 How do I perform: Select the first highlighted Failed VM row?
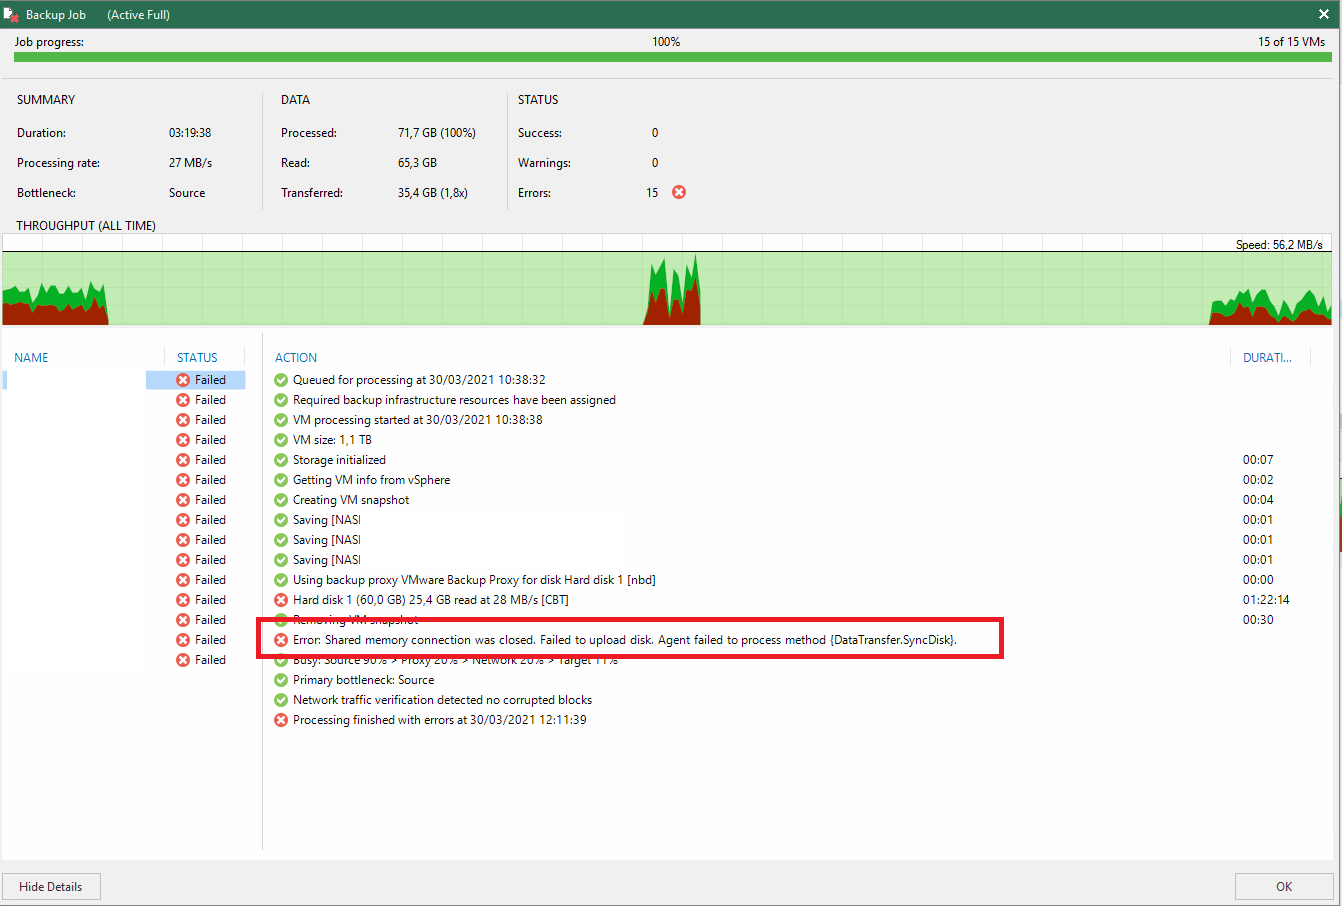[124, 380]
